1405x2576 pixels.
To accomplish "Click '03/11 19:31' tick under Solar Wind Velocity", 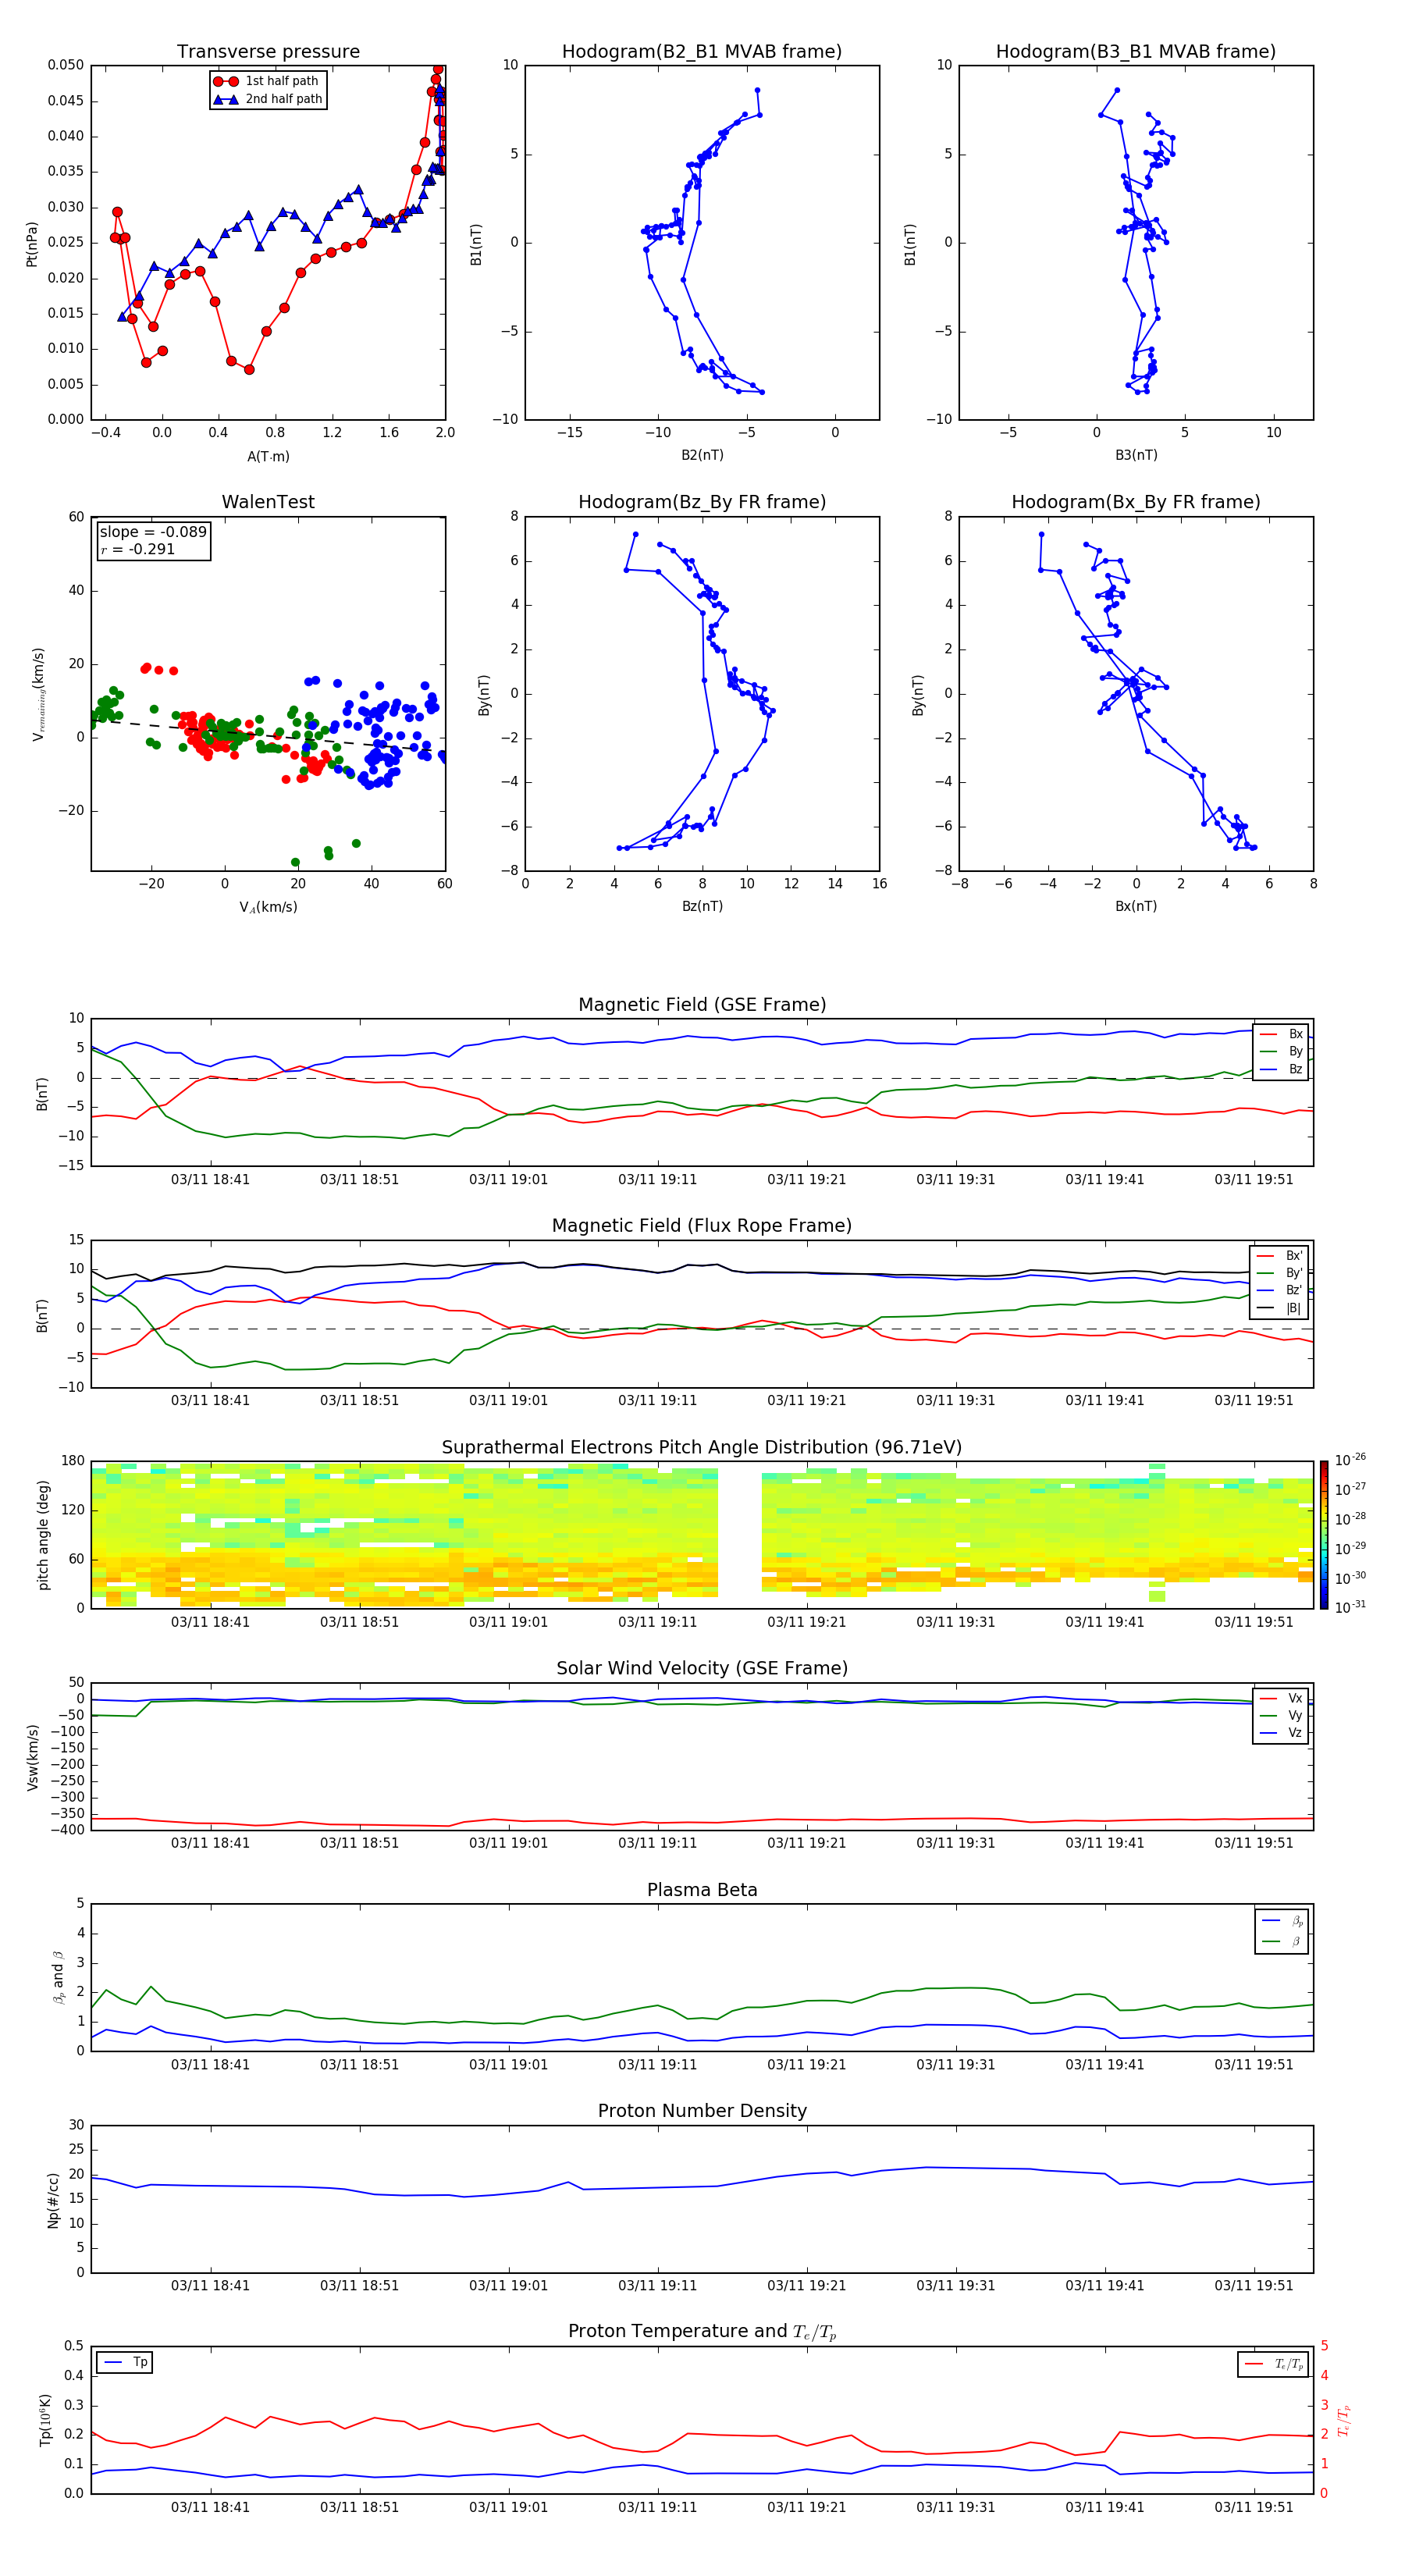I will tap(955, 1843).
